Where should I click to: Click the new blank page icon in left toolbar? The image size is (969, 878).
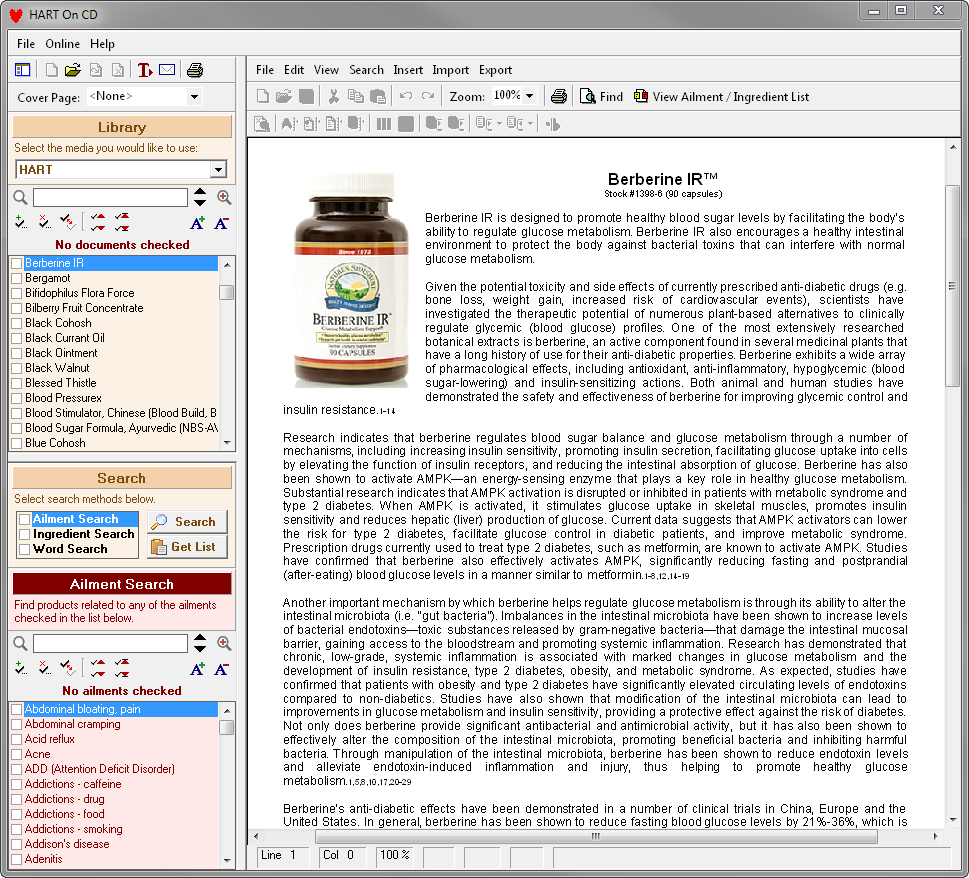click(52, 70)
